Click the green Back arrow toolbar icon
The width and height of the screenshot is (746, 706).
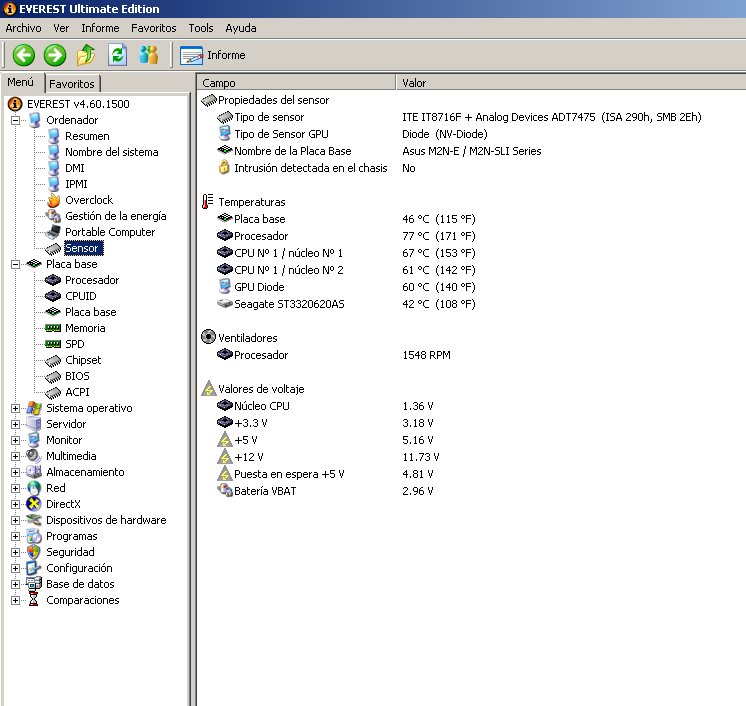[24, 55]
